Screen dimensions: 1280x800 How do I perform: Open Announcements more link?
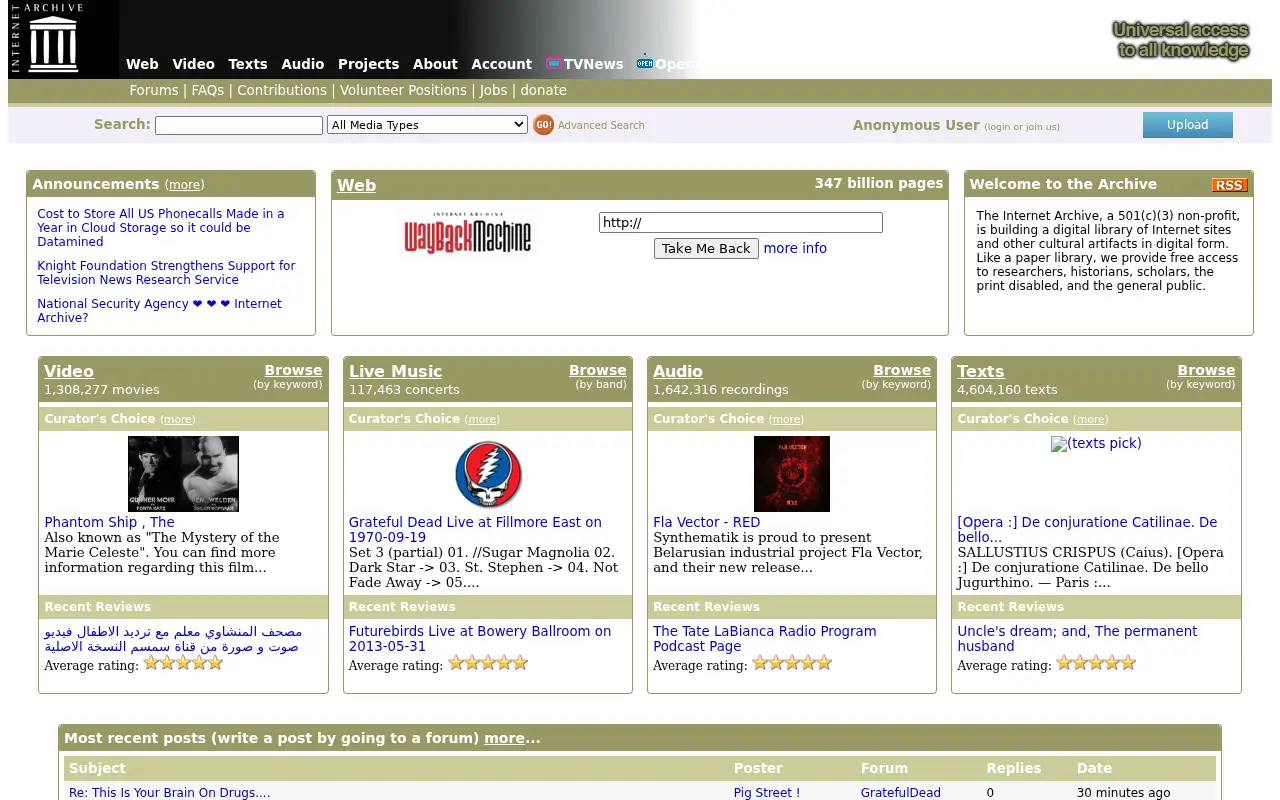click(184, 185)
